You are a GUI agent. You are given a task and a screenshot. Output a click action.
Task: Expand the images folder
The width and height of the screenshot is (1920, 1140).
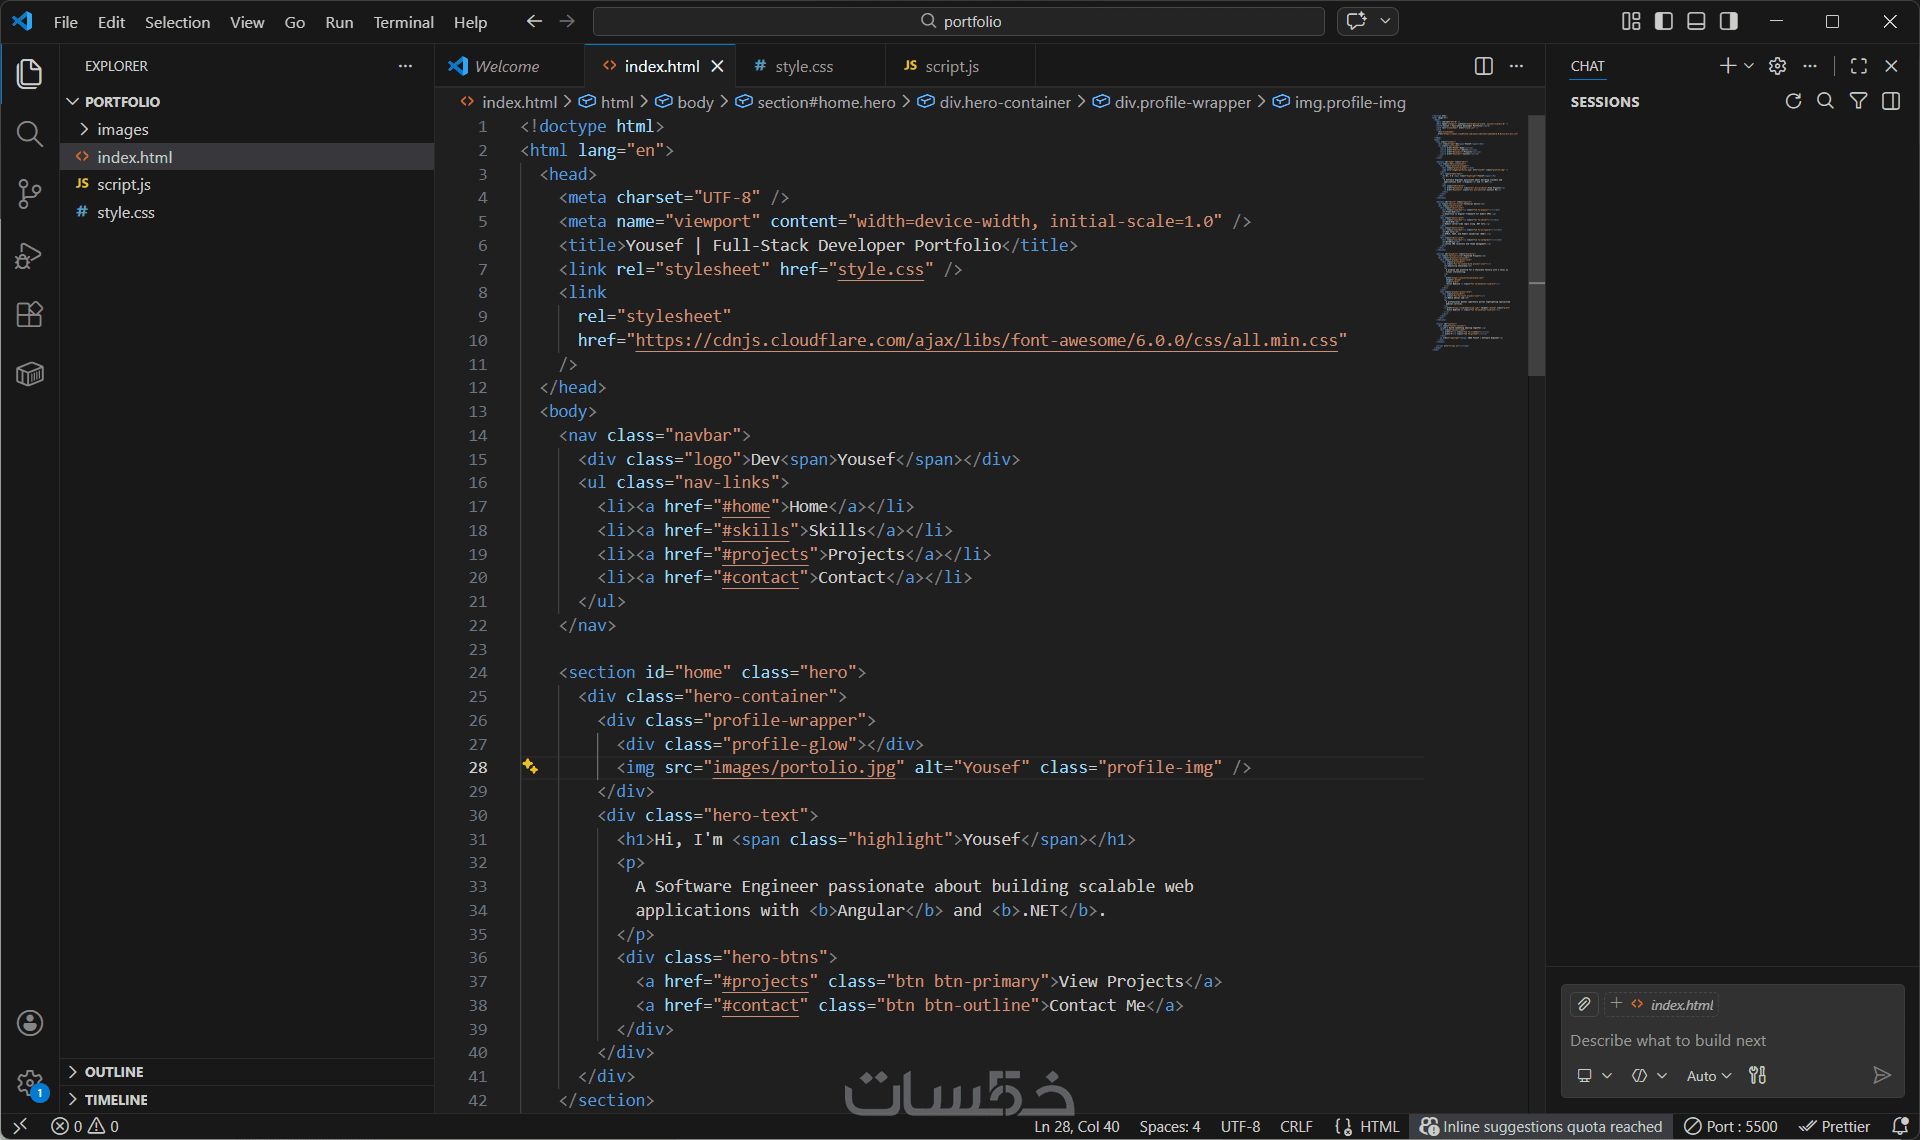[122, 130]
